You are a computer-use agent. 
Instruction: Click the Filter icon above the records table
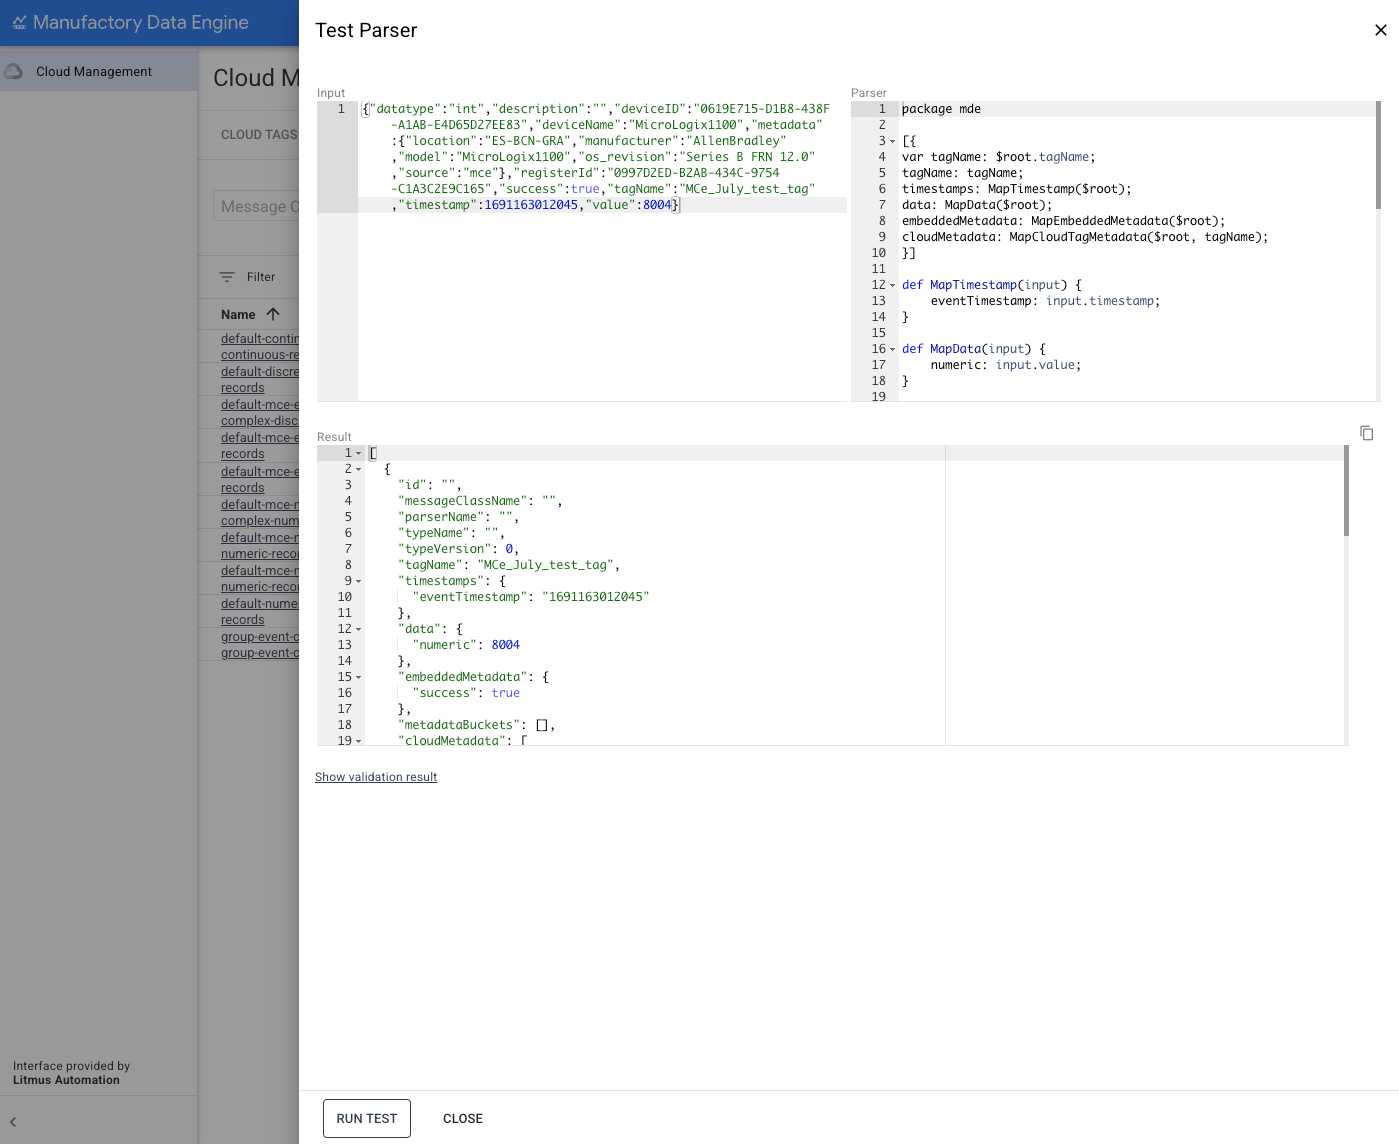click(x=229, y=276)
